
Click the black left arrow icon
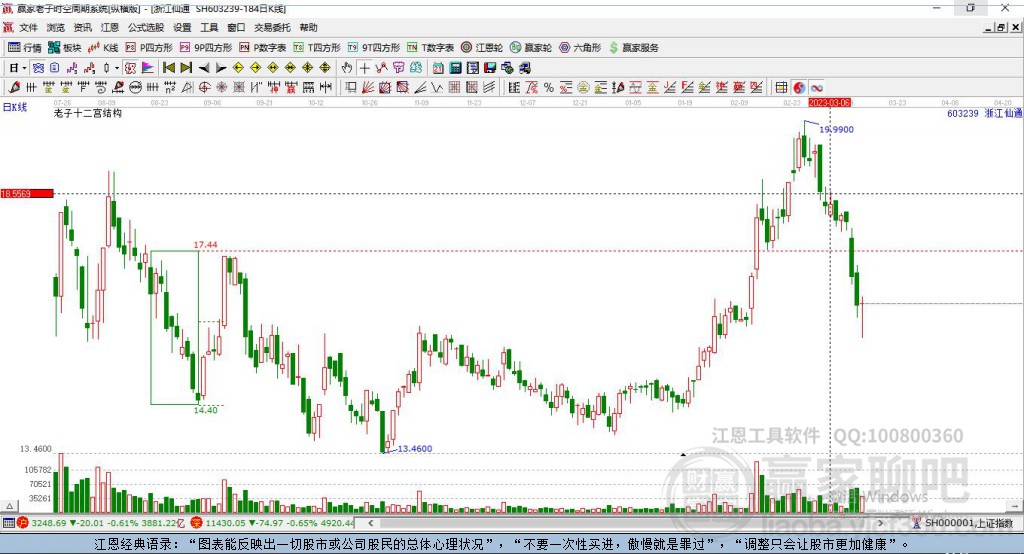coord(204,68)
